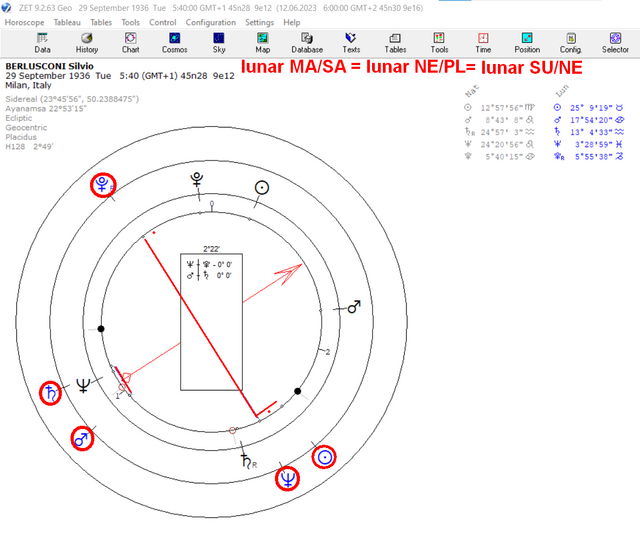This screenshot has width=640, height=544.
Task: Click the Ayanamsa 22°53'15" value
Action: pyautogui.click(x=46, y=109)
